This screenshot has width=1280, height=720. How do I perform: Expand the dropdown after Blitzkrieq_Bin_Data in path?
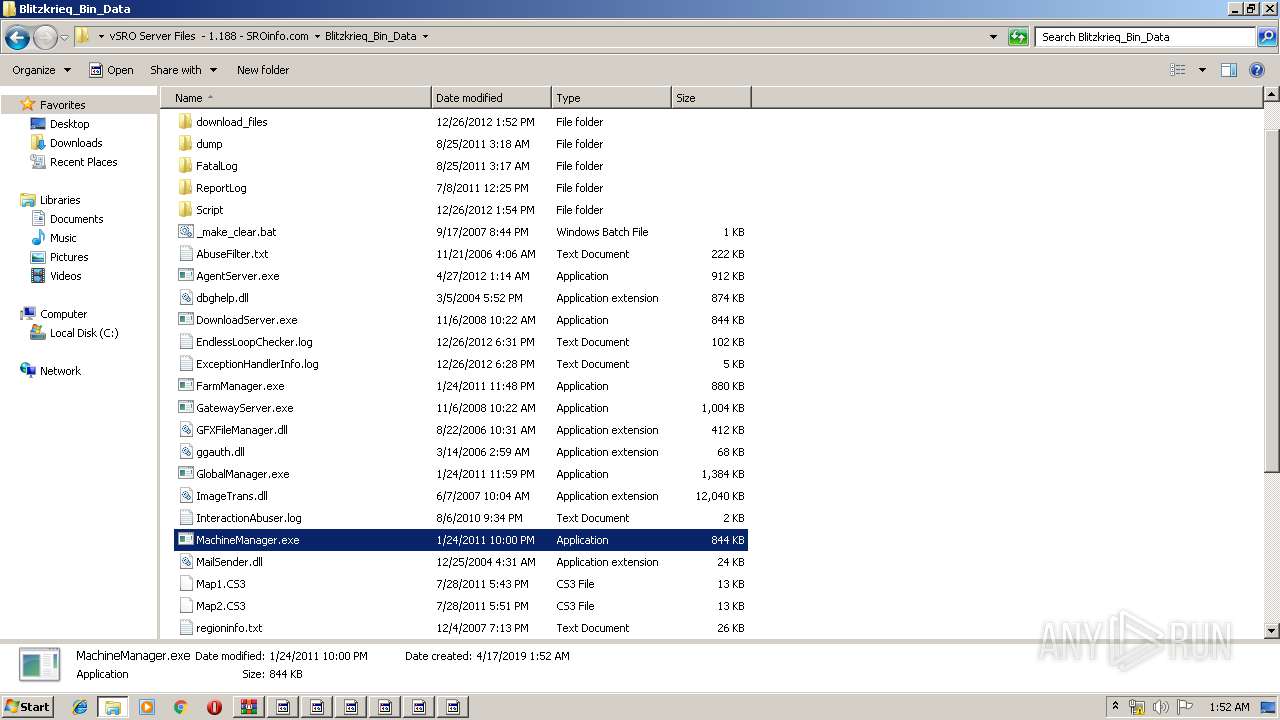pos(425,37)
